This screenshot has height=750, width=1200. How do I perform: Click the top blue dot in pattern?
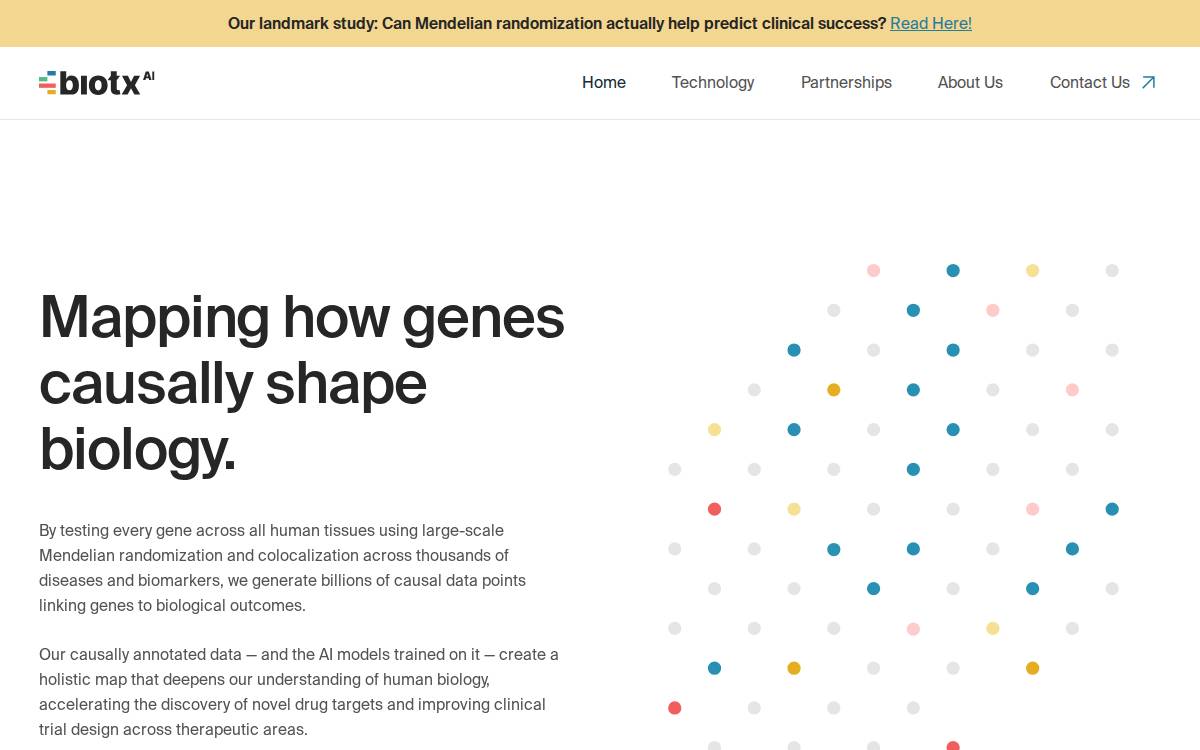(953, 270)
